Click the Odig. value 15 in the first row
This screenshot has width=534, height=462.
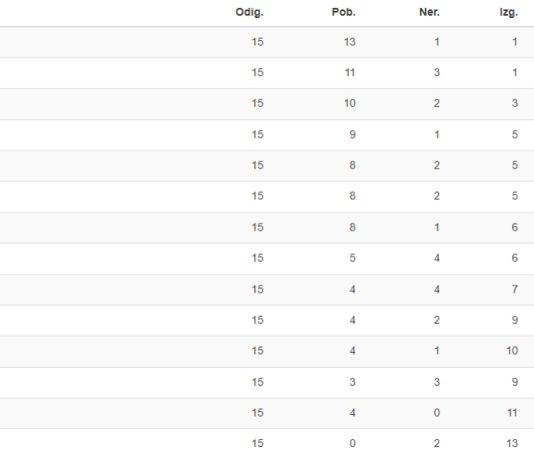257,42
